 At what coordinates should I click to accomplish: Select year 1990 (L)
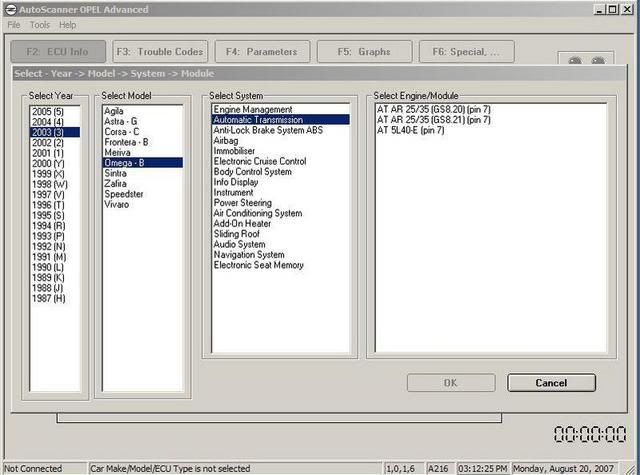(55, 267)
